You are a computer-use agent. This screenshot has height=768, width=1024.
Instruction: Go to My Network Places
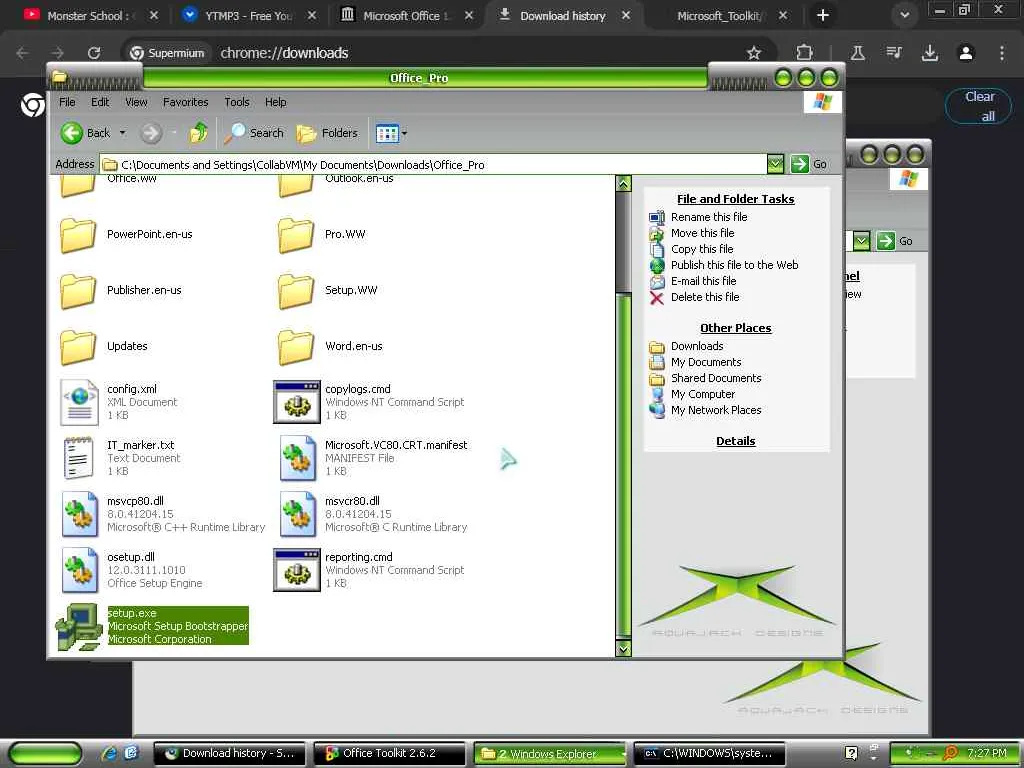click(x=716, y=410)
